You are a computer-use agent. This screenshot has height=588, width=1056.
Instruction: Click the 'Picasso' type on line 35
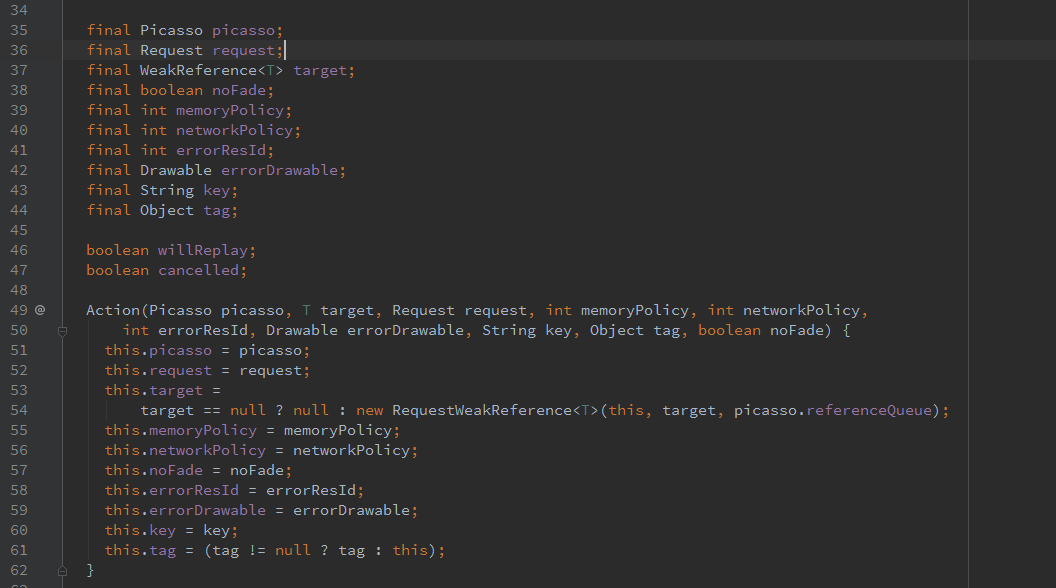(x=171, y=30)
